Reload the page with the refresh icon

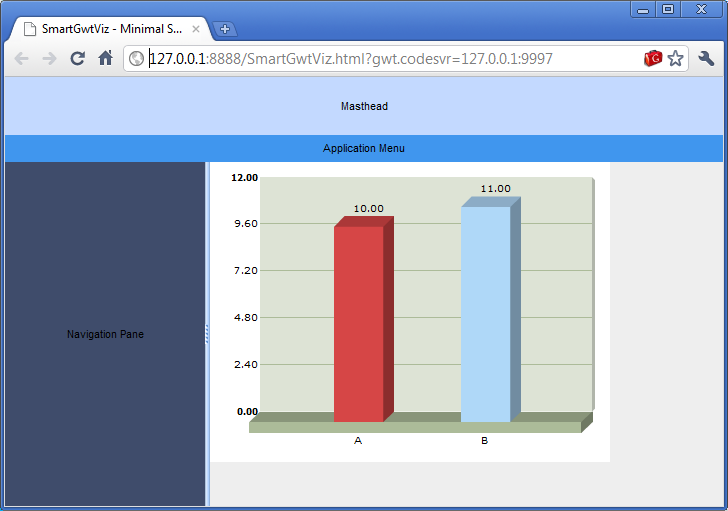pos(77,59)
